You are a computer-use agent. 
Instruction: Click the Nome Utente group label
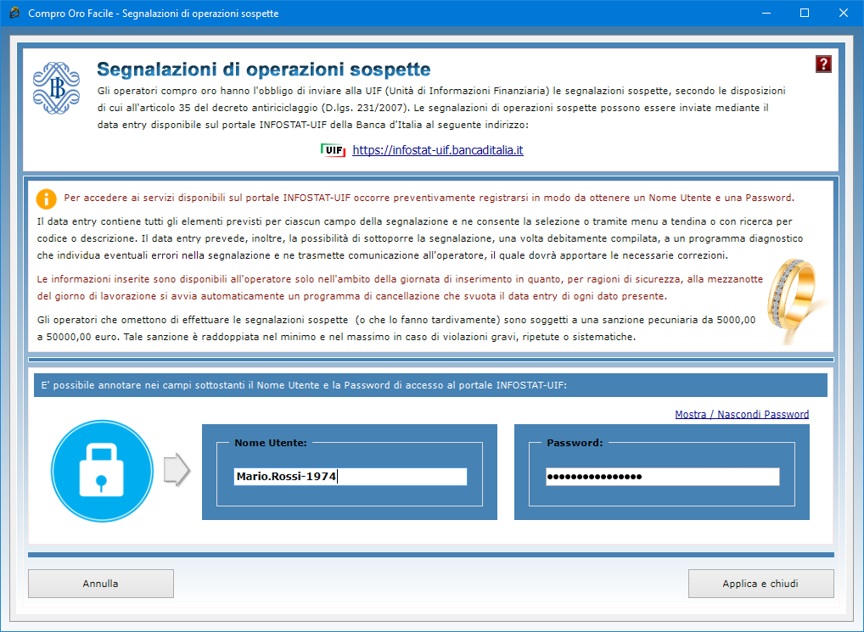pos(270,442)
